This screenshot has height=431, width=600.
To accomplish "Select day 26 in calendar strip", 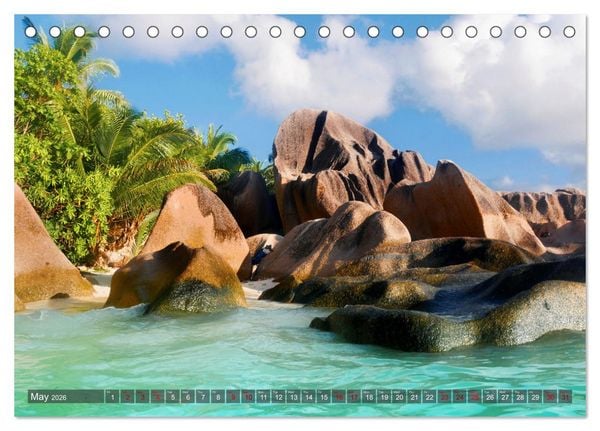I will click(490, 397).
